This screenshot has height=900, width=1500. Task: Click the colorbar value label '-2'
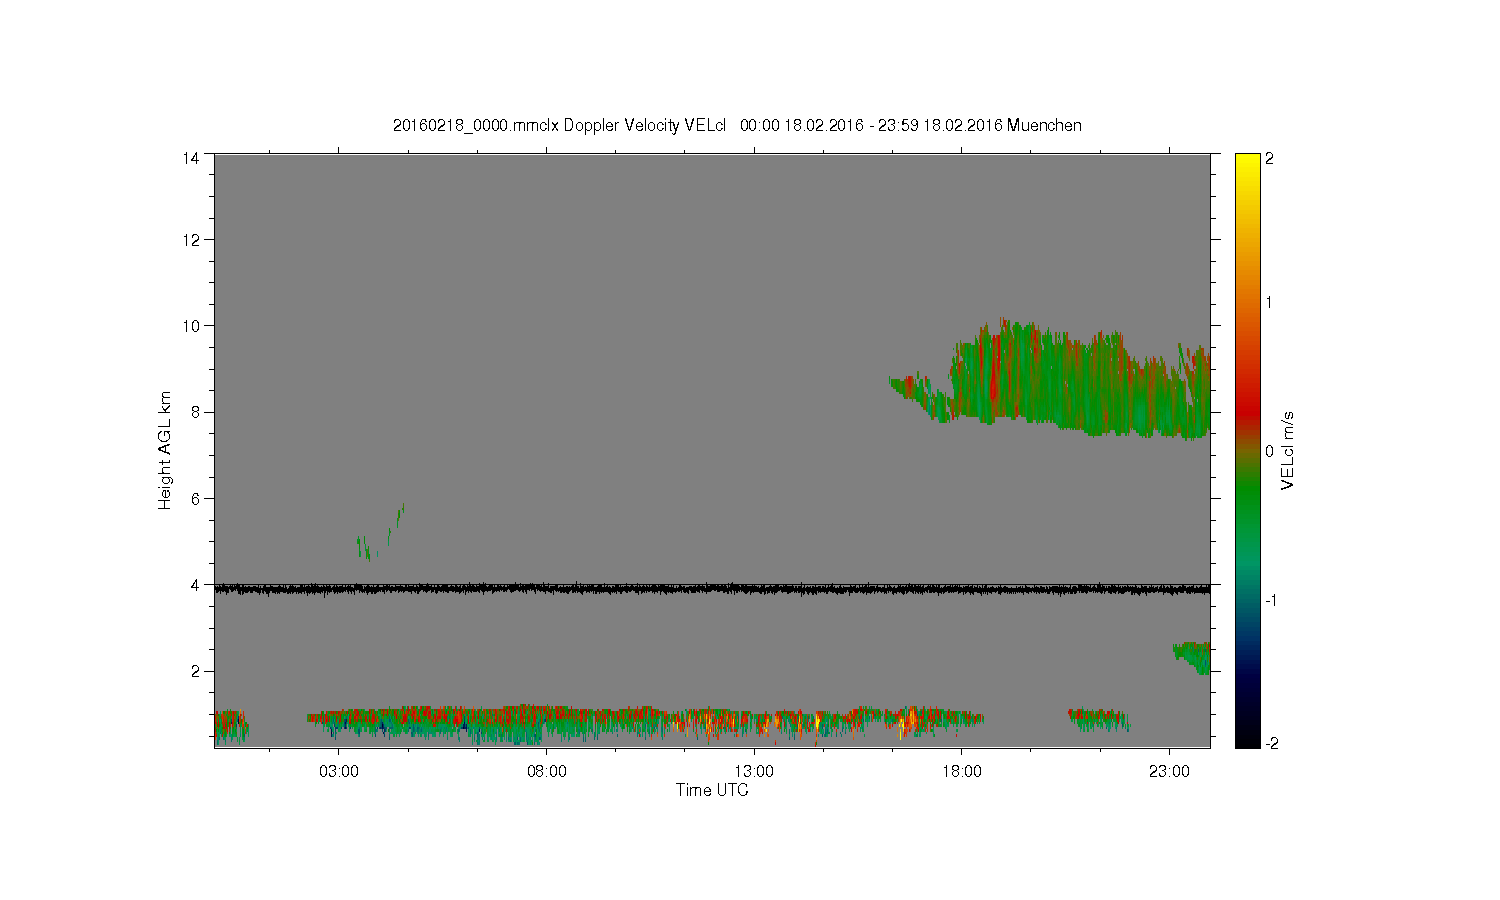click(1271, 744)
